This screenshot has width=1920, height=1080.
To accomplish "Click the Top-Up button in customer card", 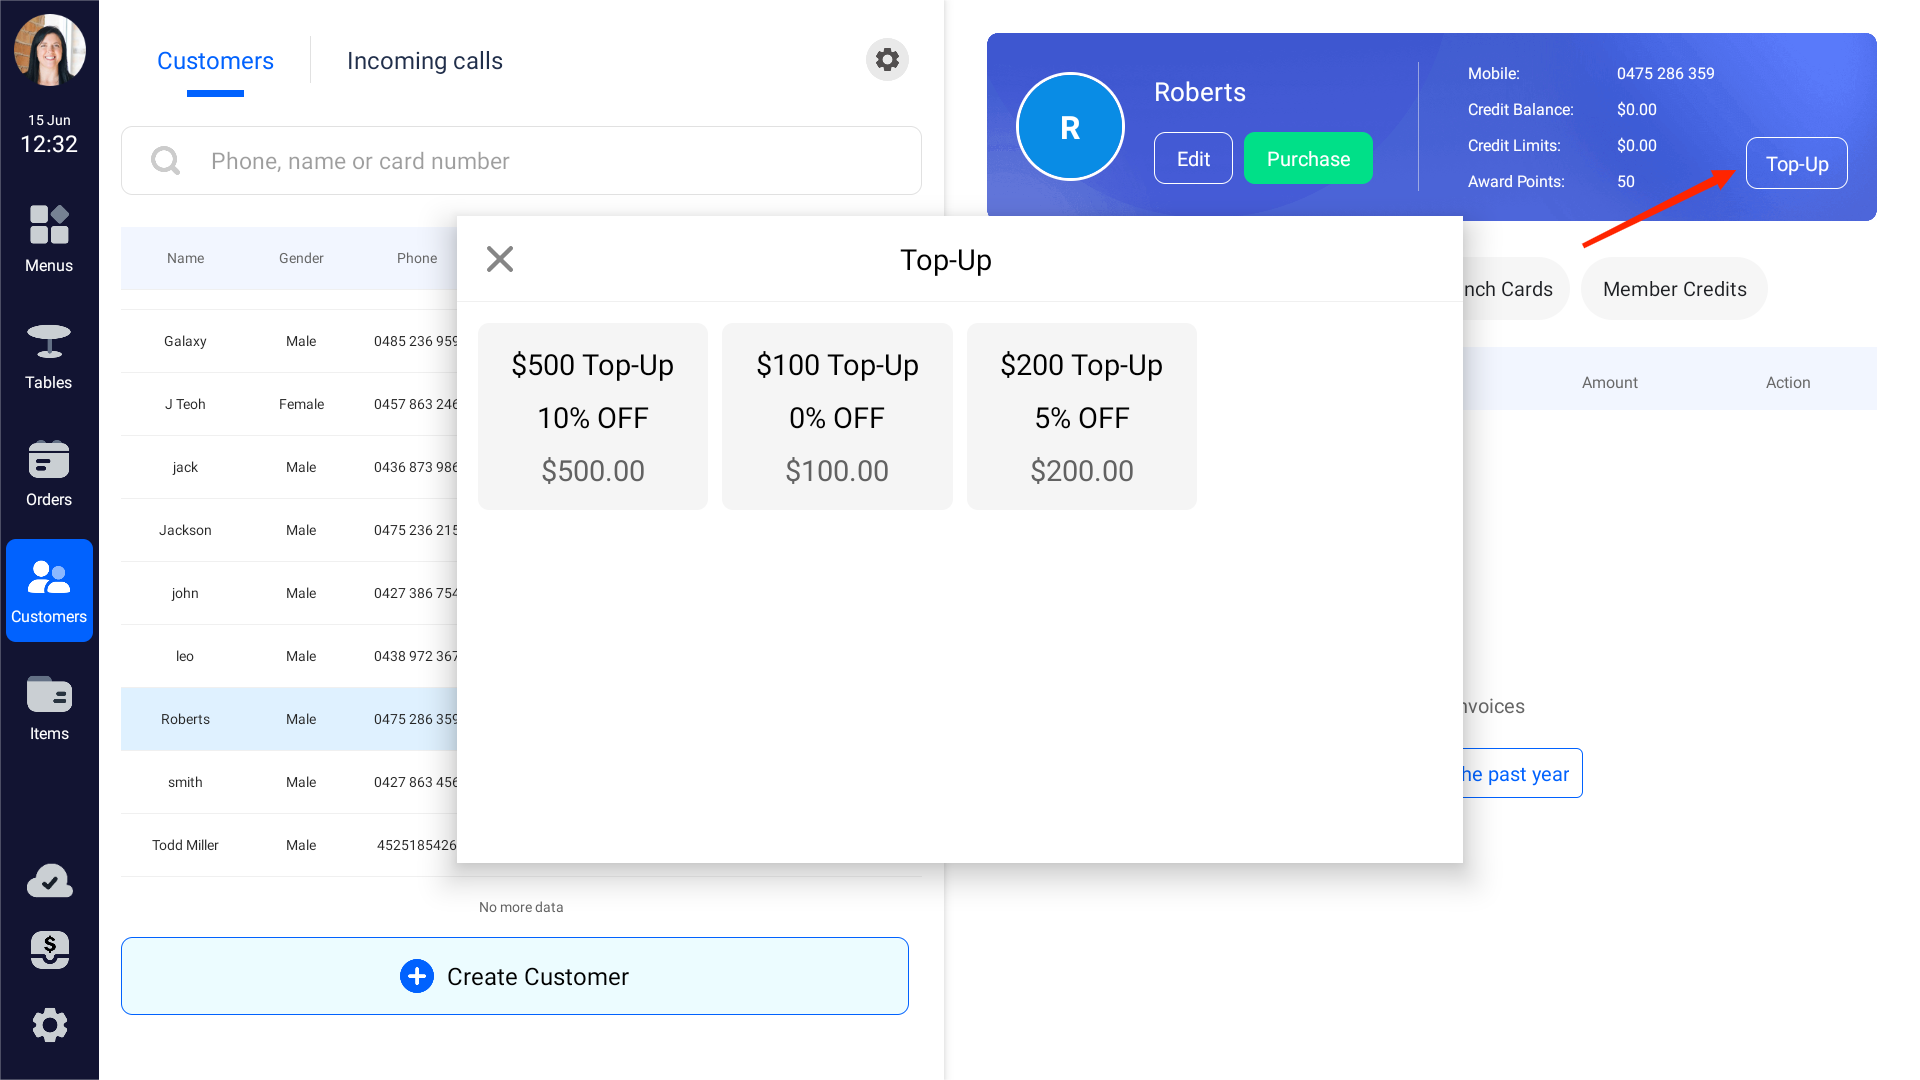I will tap(1797, 163).
